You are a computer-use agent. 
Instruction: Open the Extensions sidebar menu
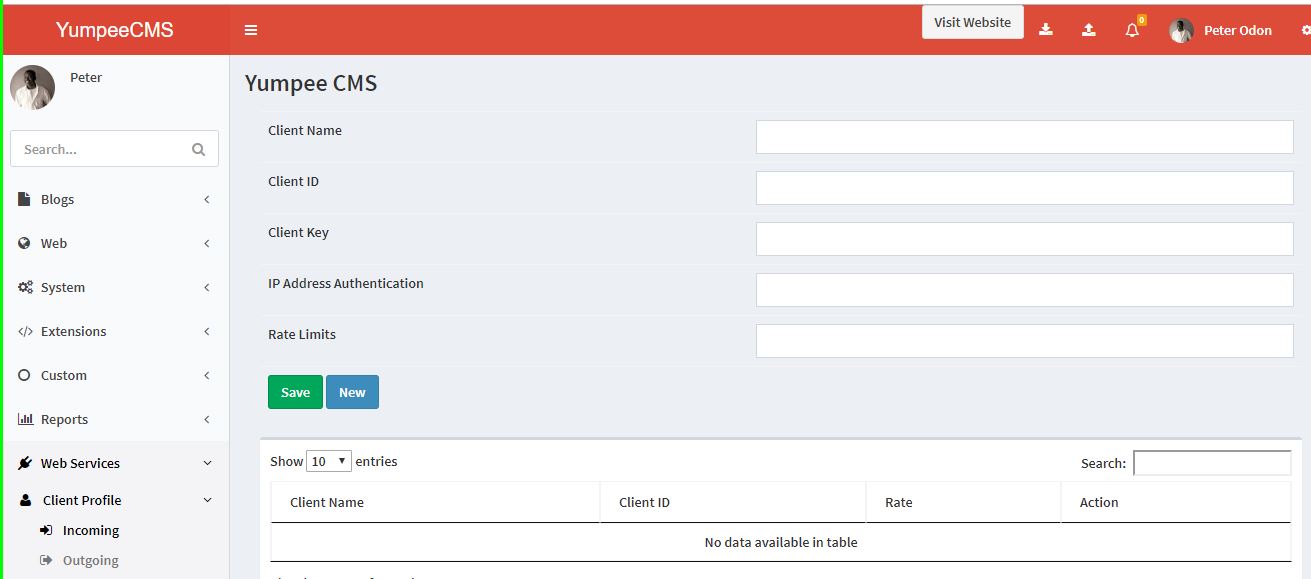(116, 331)
